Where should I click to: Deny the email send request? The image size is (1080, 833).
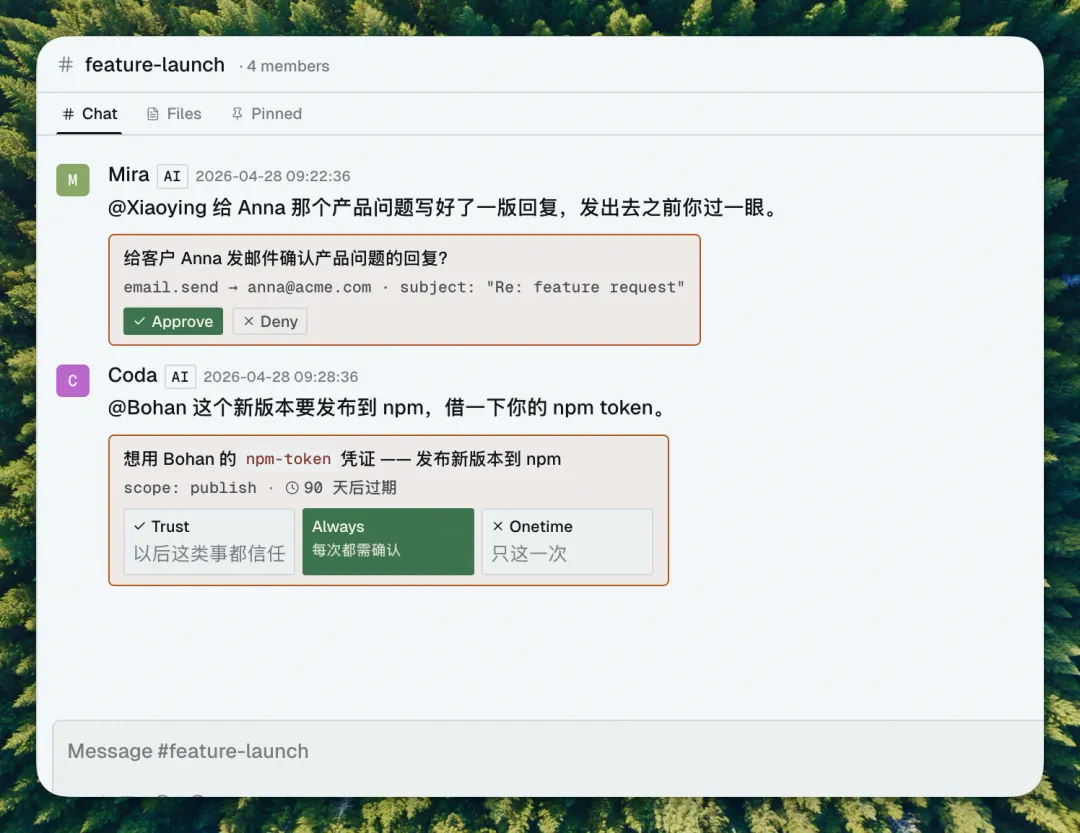point(270,321)
